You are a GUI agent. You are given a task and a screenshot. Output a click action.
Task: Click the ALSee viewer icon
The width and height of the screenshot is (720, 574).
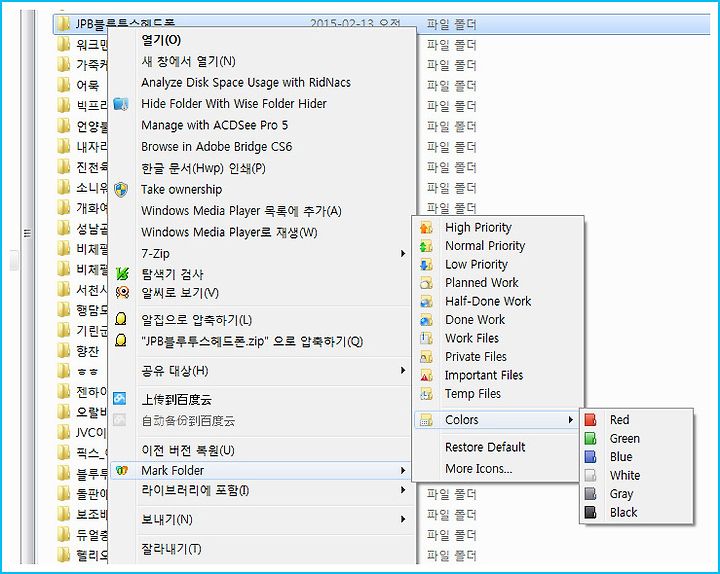pyautogui.click(x=122, y=293)
